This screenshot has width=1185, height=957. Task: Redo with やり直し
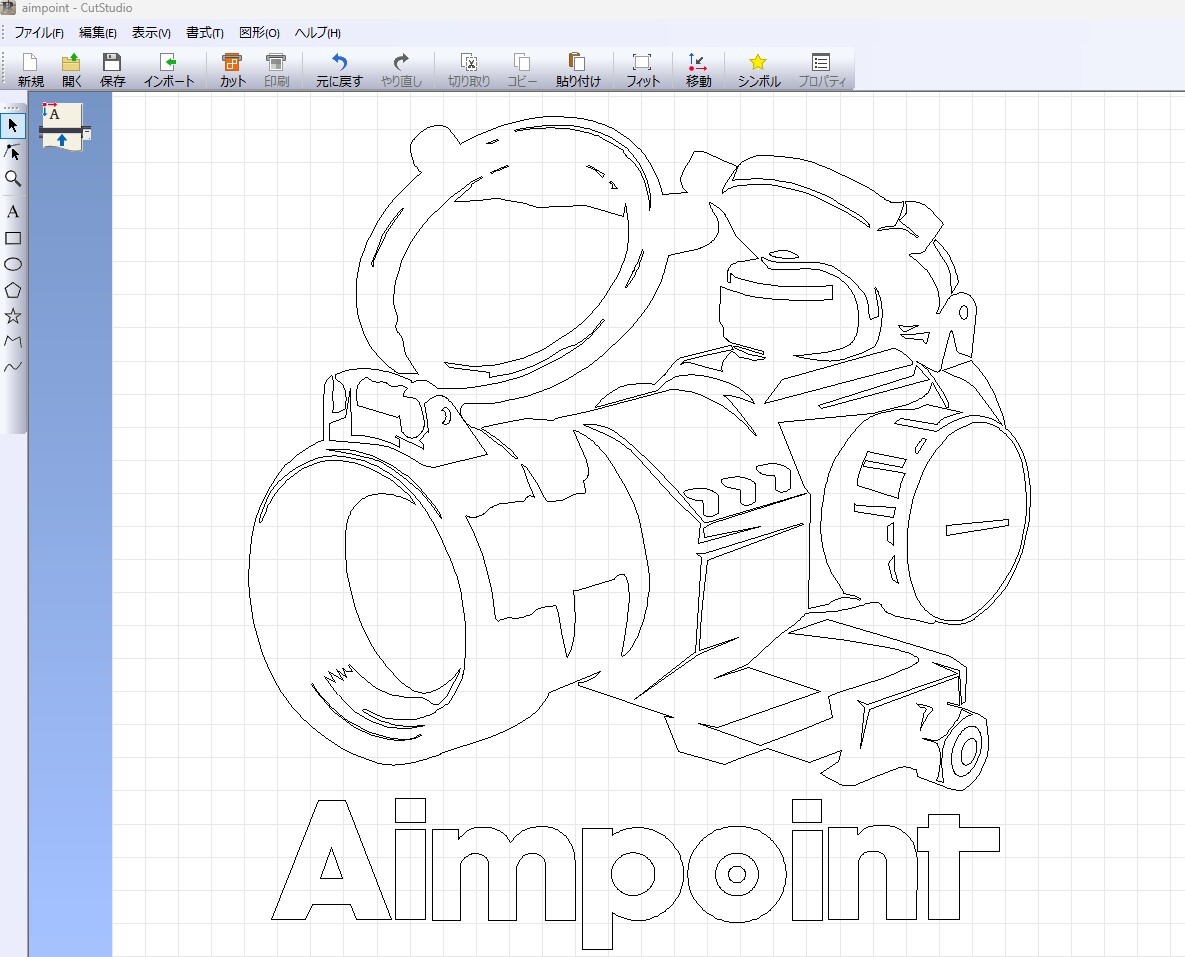coord(401,70)
